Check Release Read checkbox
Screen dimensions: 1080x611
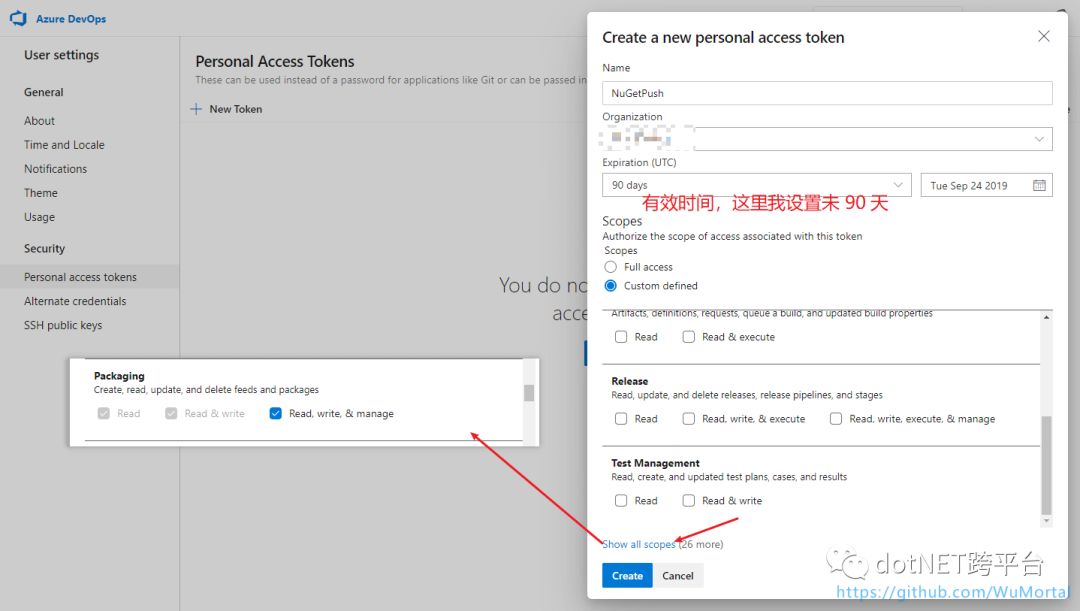click(x=621, y=419)
